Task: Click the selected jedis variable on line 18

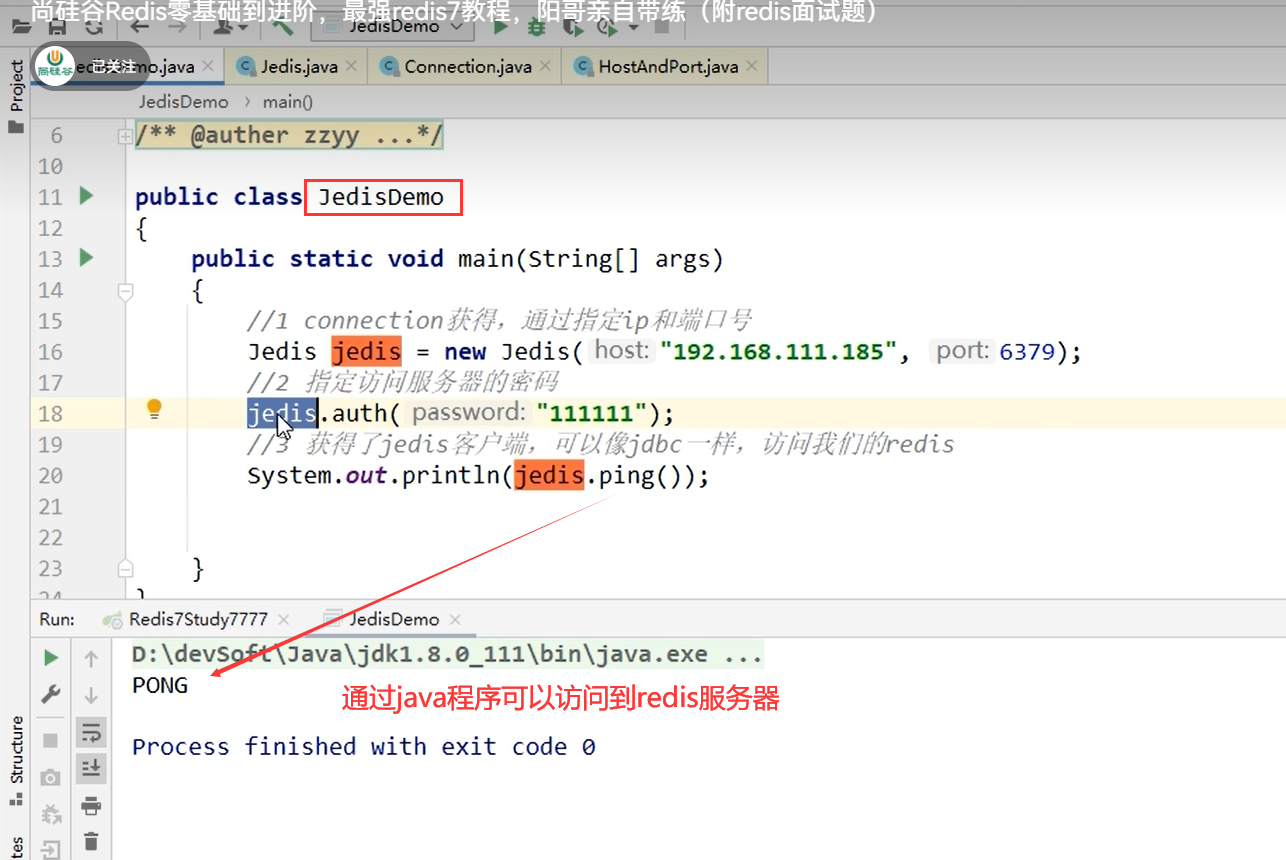Action: pos(282,413)
